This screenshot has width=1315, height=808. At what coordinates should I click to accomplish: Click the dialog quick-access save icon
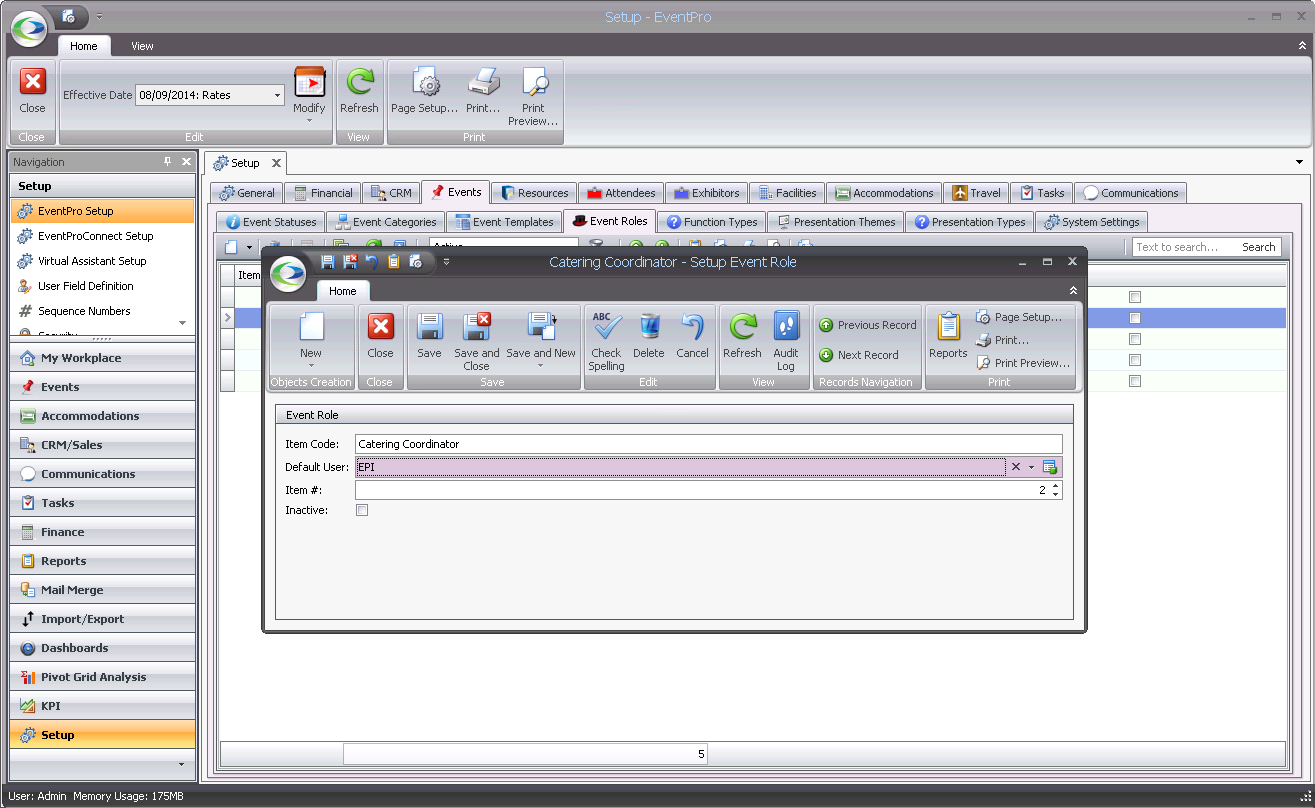(328, 262)
